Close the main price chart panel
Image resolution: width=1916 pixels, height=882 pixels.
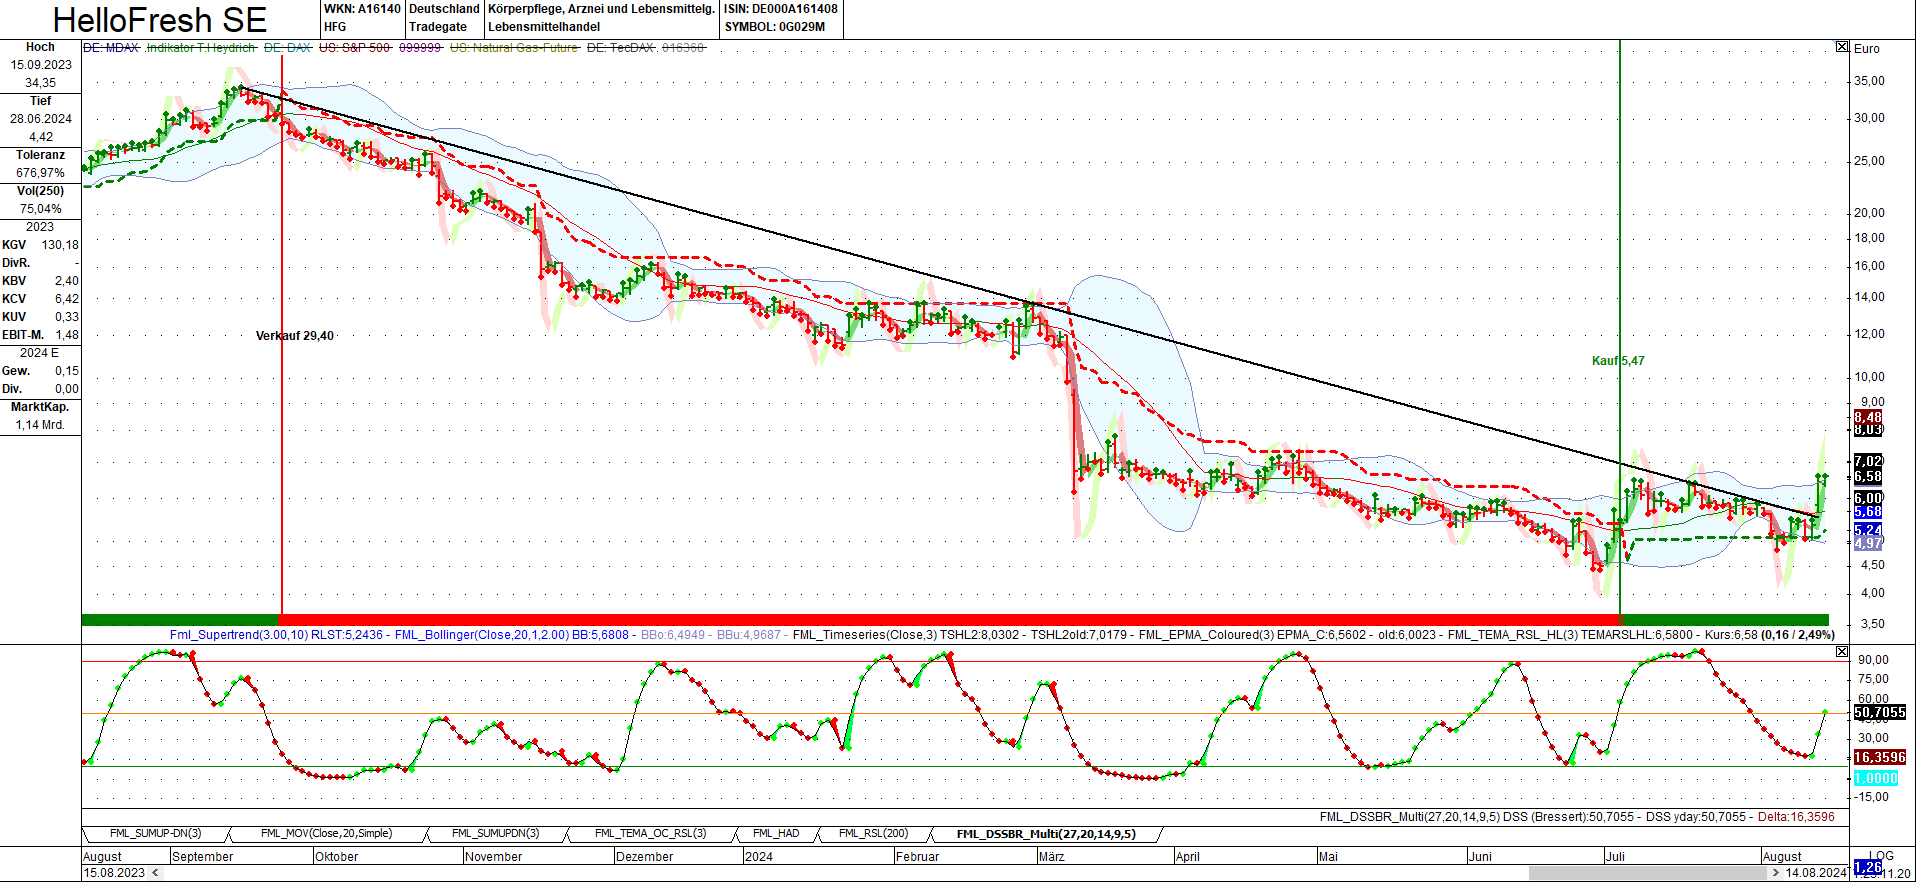coord(1842,47)
